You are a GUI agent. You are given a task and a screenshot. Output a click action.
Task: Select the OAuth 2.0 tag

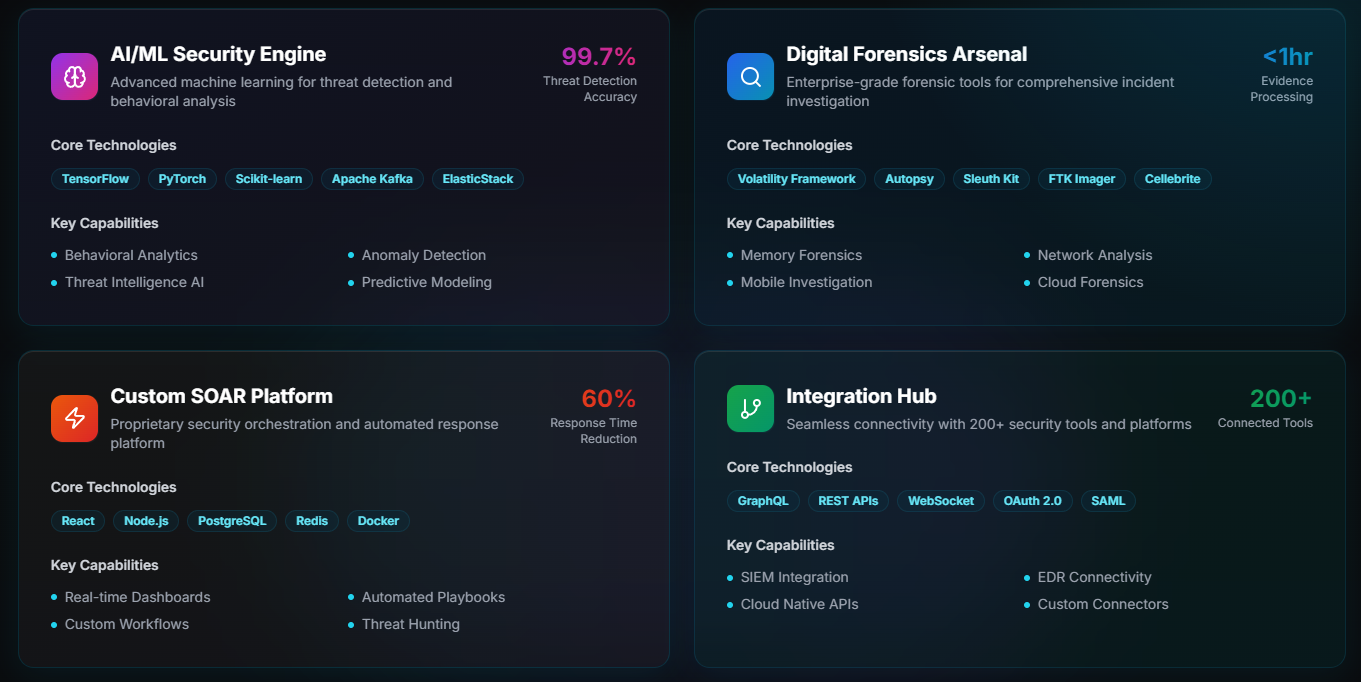[x=1032, y=500]
